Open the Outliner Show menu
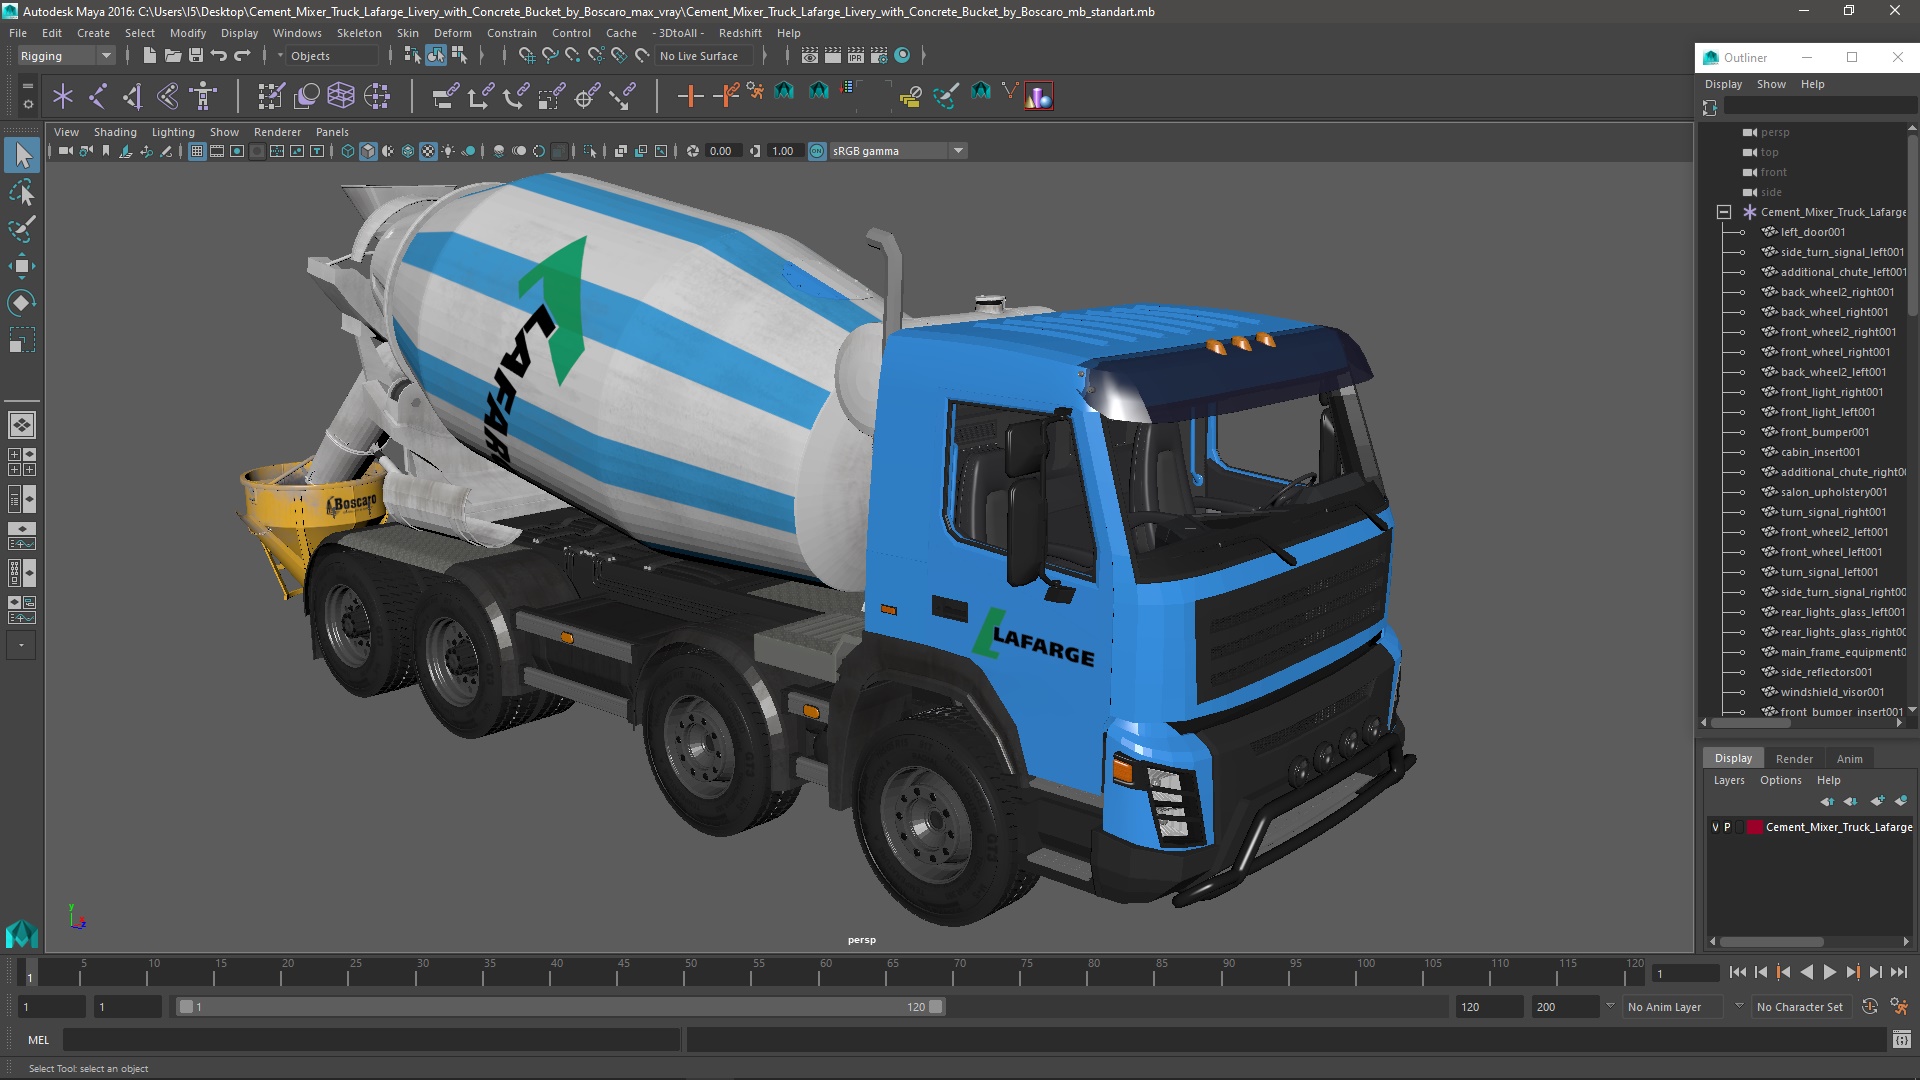This screenshot has width=1920, height=1080. pyautogui.click(x=1771, y=84)
